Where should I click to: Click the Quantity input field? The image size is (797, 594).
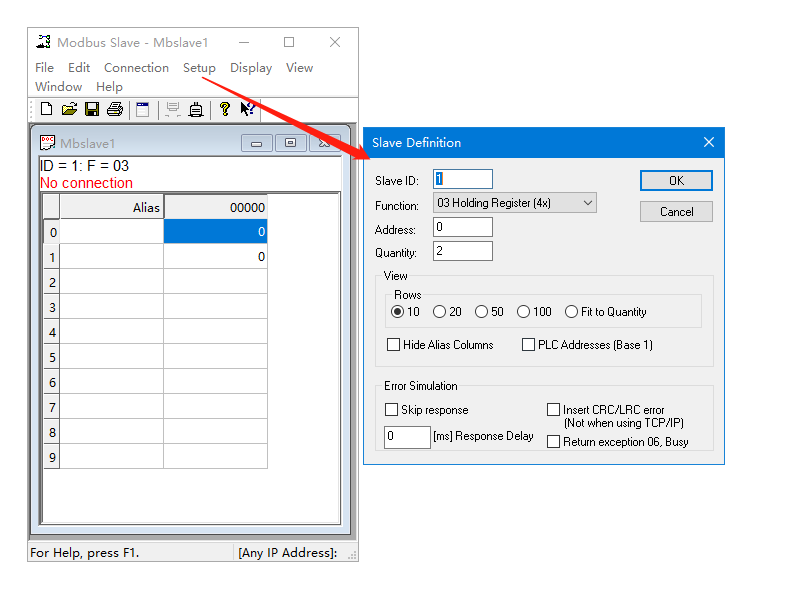pos(463,251)
